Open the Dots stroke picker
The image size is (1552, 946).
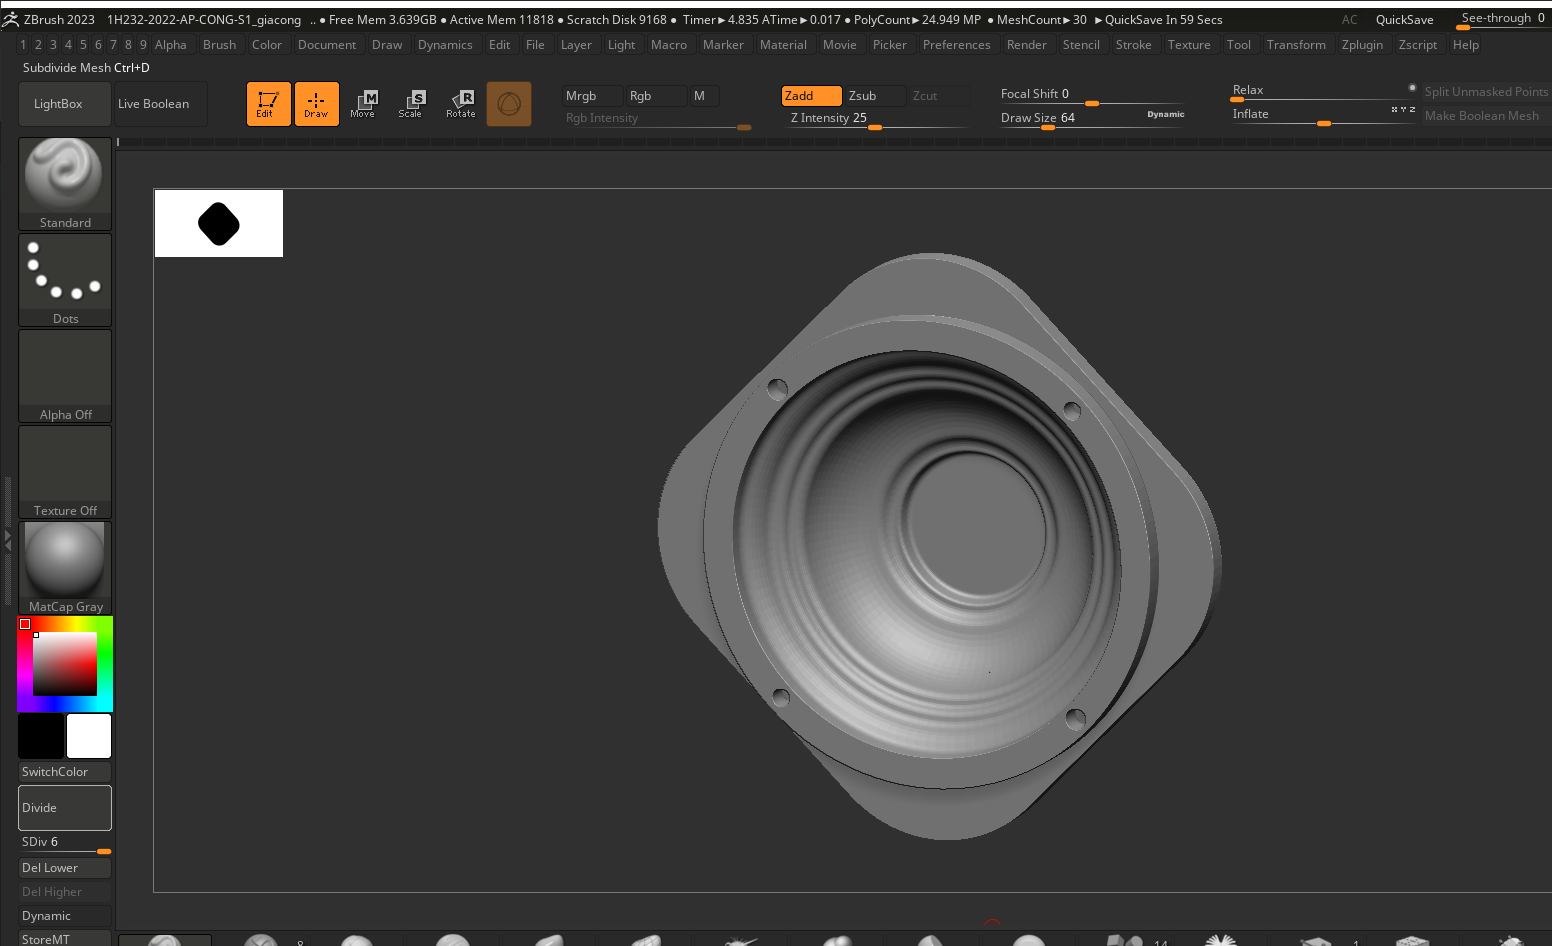pyautogui.click(x=65, y=280)
